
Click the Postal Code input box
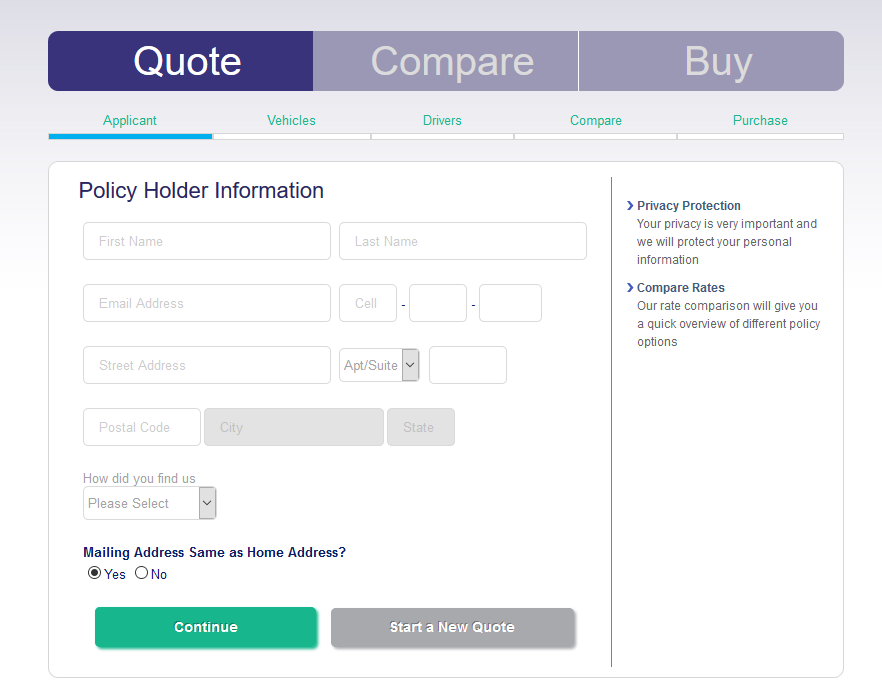[x=142, y=427]
